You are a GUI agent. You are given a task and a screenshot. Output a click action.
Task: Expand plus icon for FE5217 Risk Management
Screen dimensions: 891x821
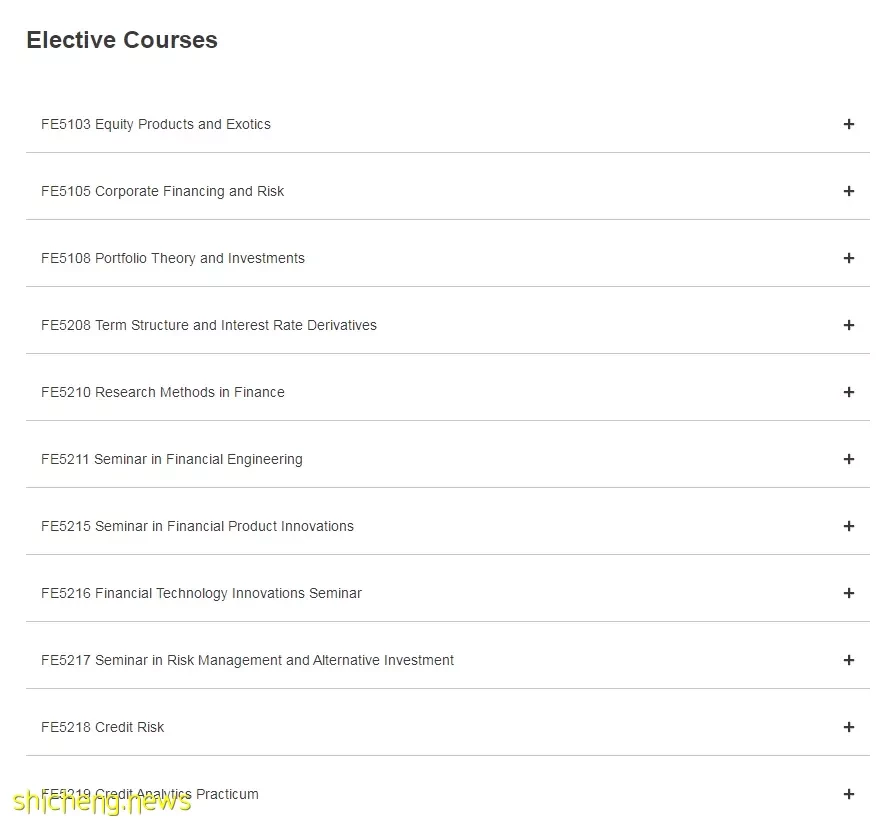[x=848, y=660]
